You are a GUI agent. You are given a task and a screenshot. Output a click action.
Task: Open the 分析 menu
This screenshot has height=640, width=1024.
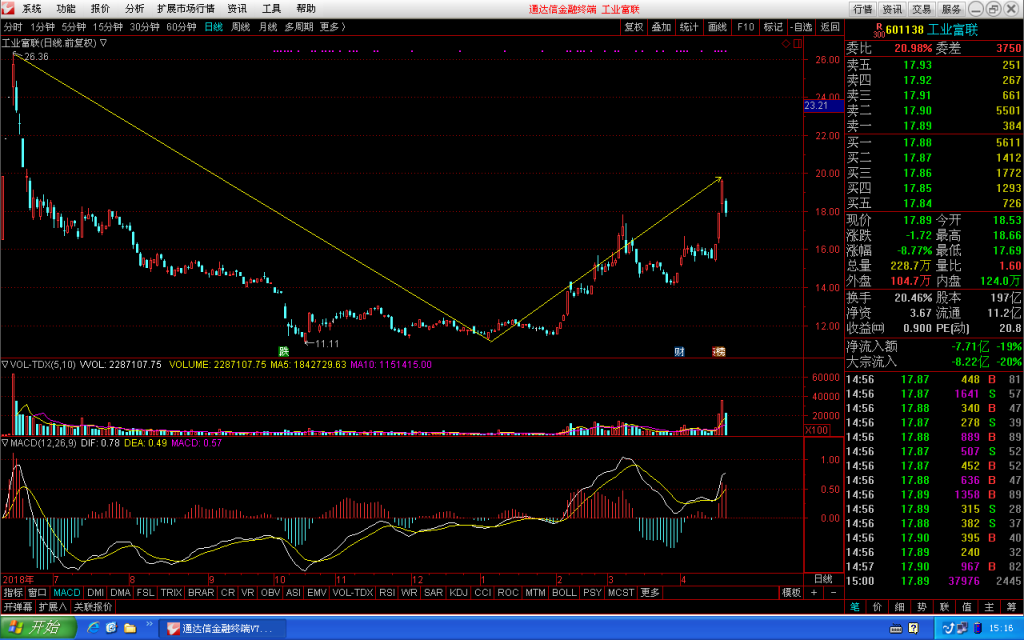click(135, 8)
